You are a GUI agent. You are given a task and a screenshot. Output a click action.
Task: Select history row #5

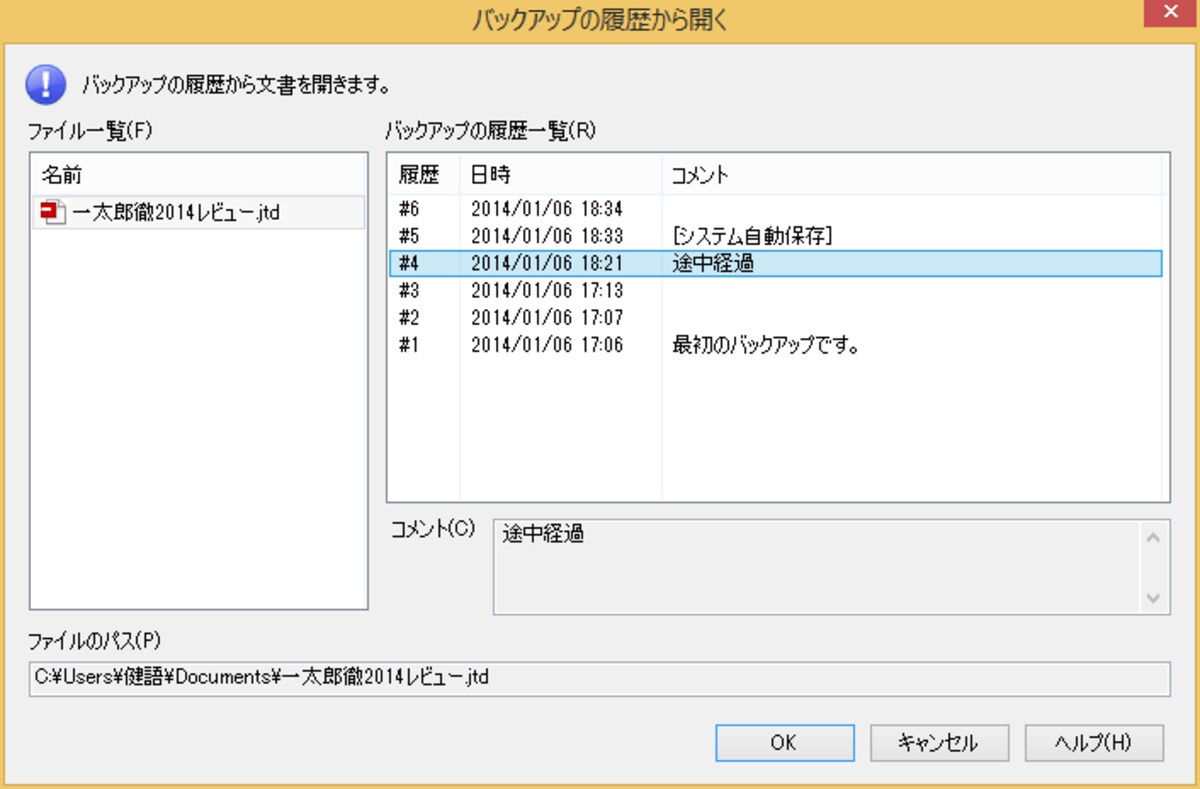click(x=774, y=236)
